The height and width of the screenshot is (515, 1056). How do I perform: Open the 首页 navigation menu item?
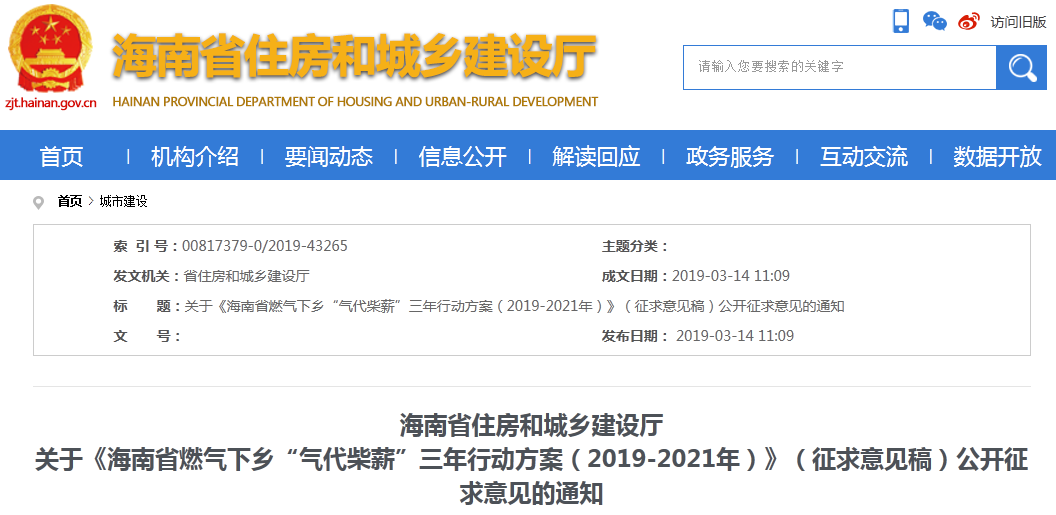point(62,156)
